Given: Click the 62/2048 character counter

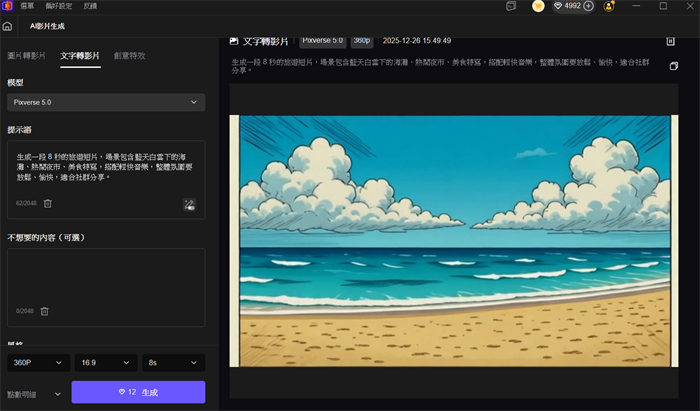Looking at the screenshot, I should coord(26,203).
